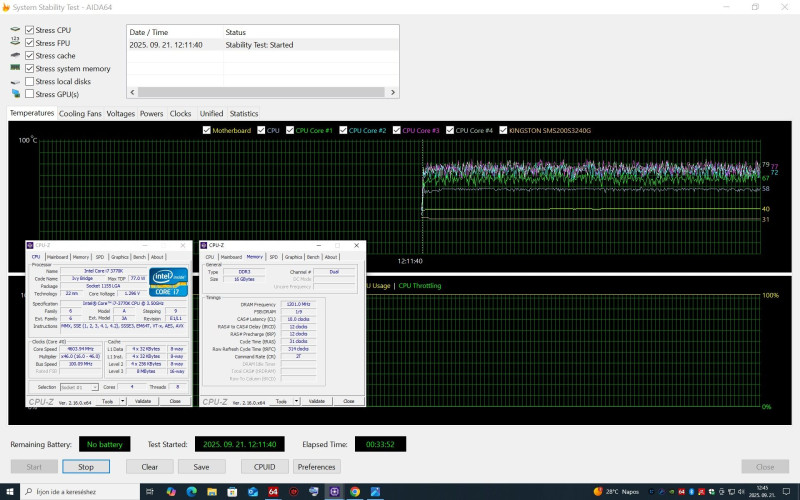Image resolution: width=800 pixels, height=500 pixels.
Task: Click the elapsed time value 00:33:52
Action: 380,444
